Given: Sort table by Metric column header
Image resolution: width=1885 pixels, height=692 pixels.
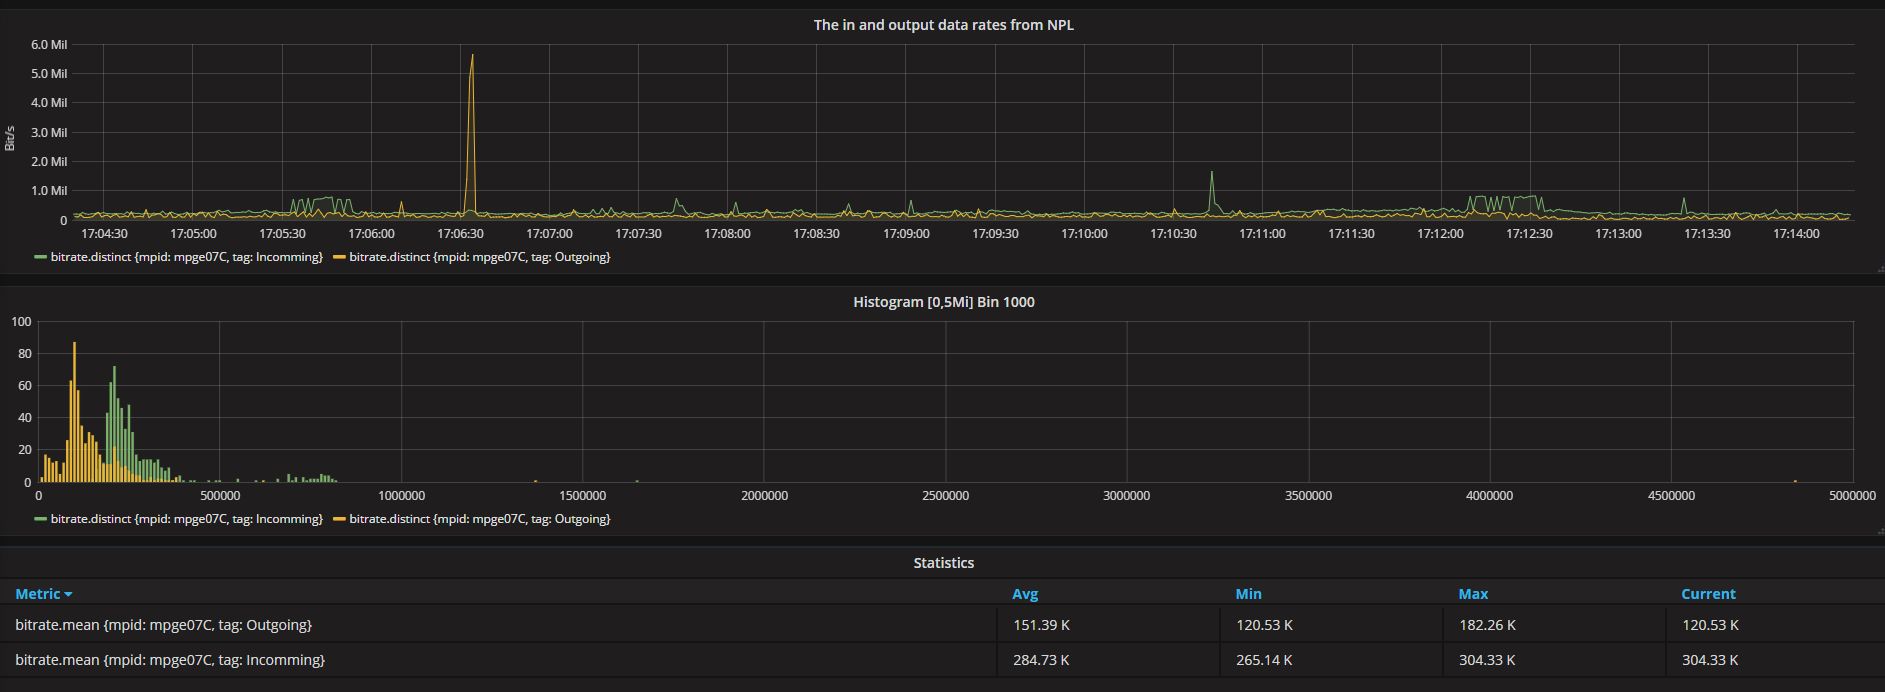Looking at the screenshot, I should [38, 594].
